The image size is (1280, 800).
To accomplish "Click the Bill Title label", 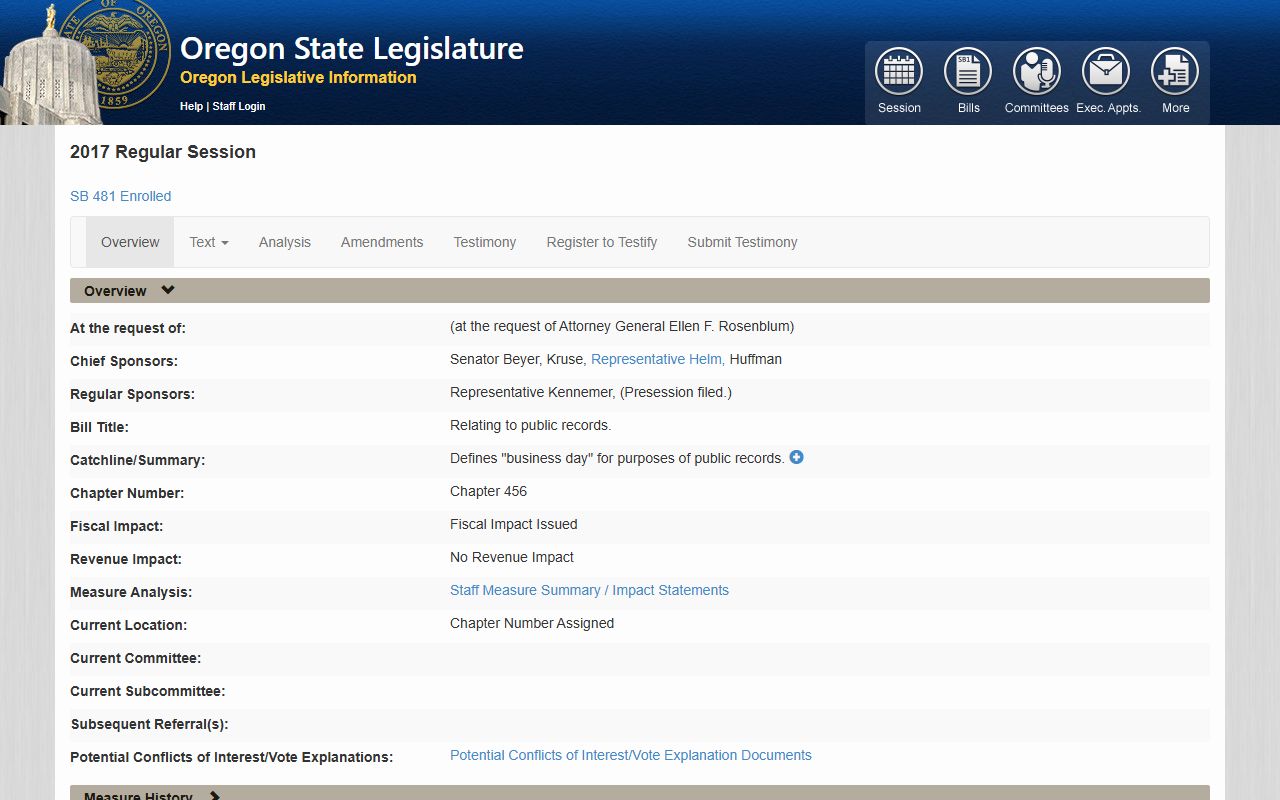I will pos(99,427).
